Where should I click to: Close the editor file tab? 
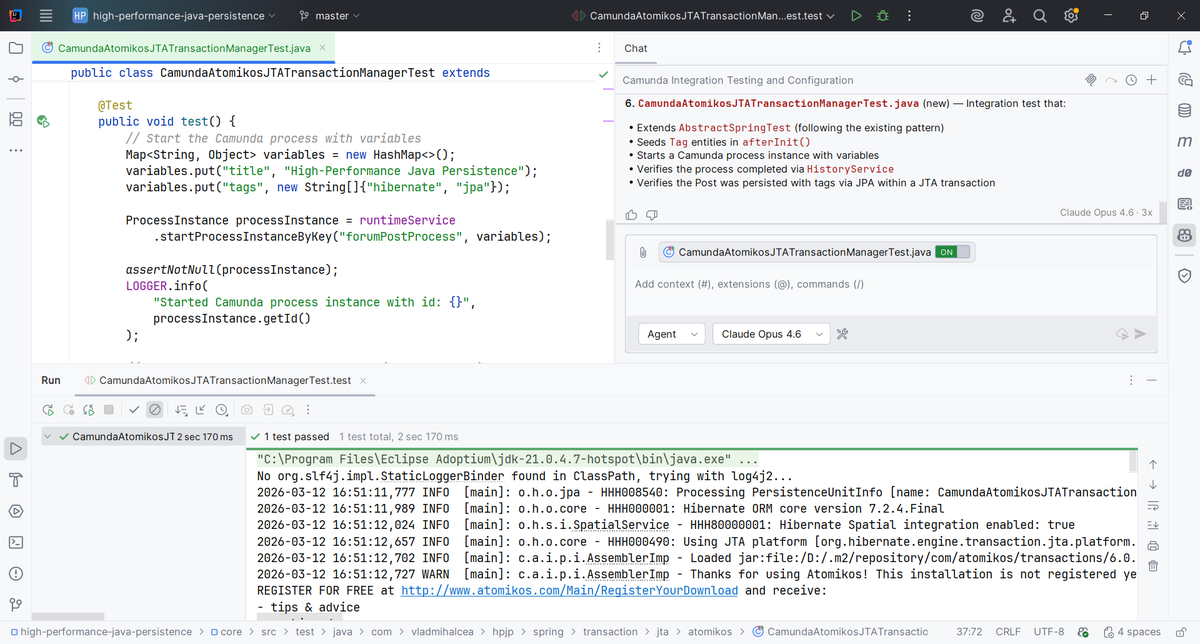(x=323, y=48)
